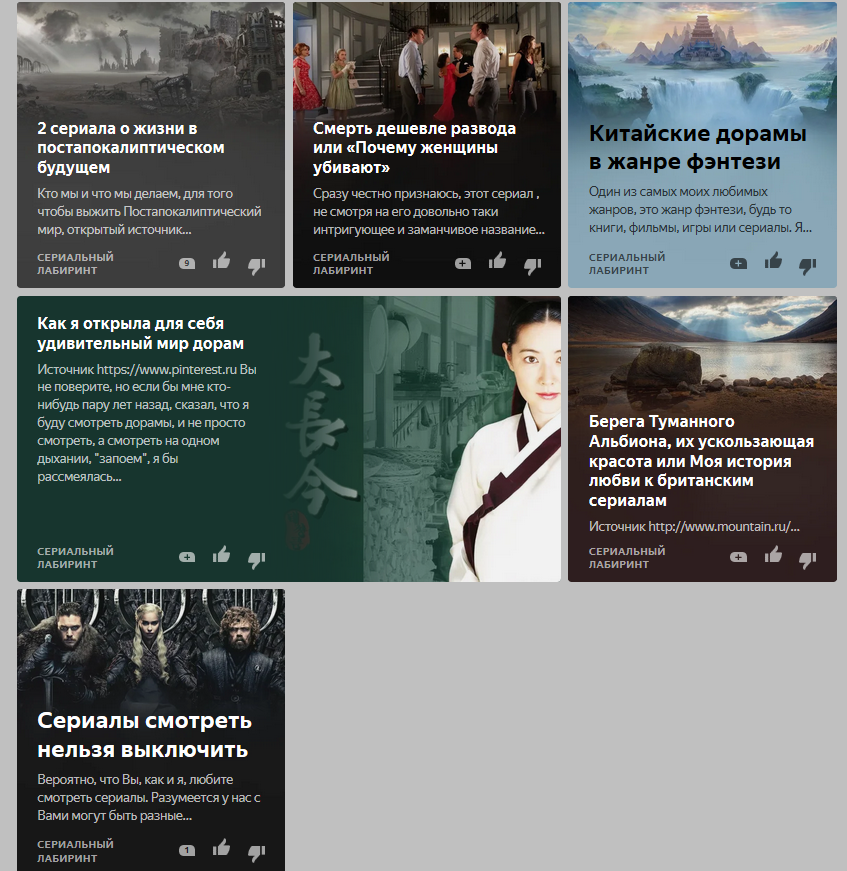The height and width of the screenshot is (871, 847).
Task: Open article Смерть дешевле развода
Action: click(414, 148)
